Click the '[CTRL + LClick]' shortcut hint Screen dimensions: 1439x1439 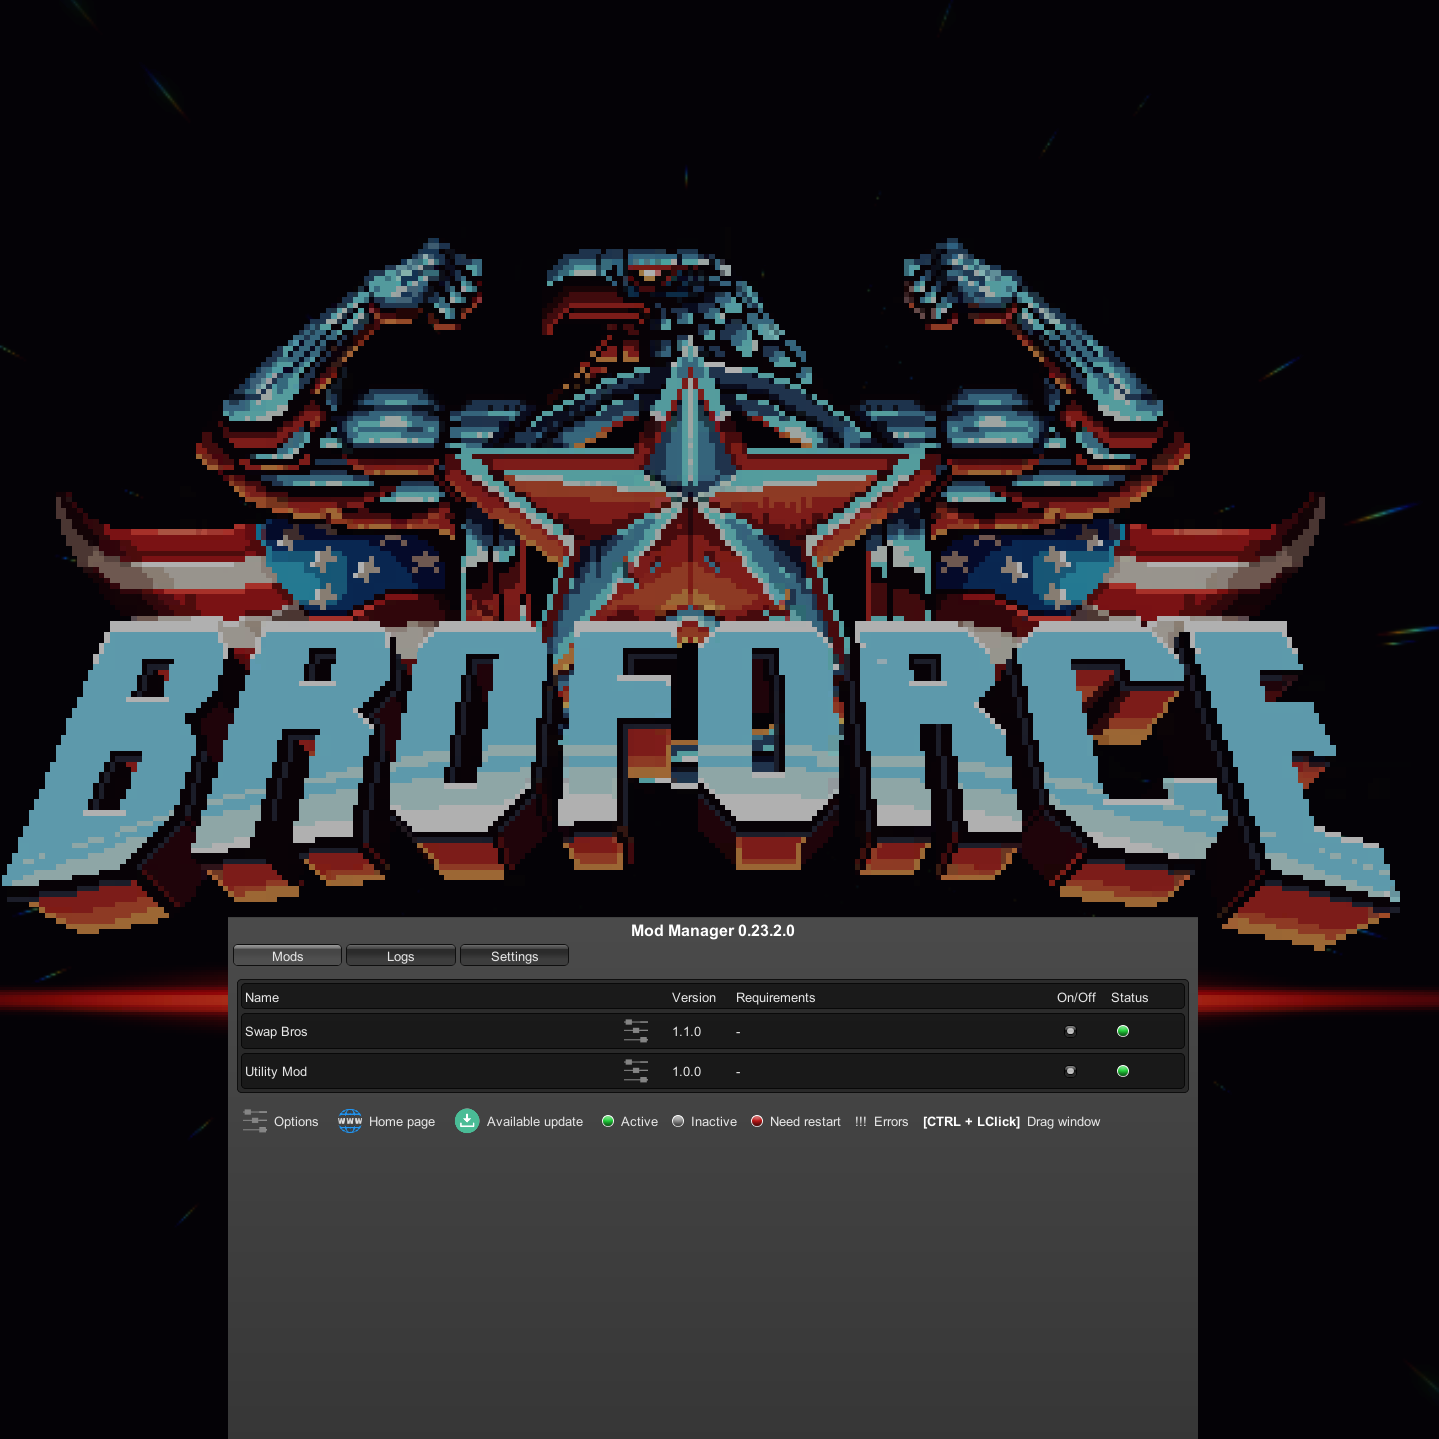pos(971,1122)
